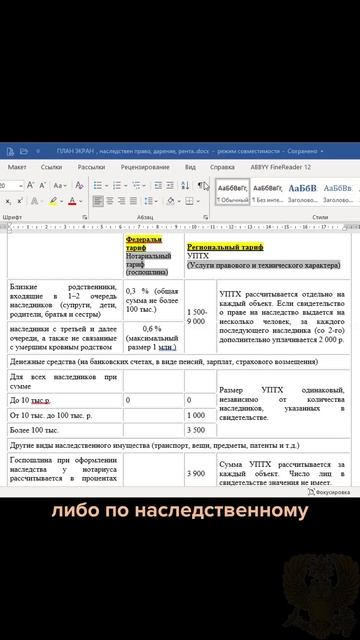Click the Sort (A-Z) icon
The image size is (360, 640).
(x=185, y=186)
